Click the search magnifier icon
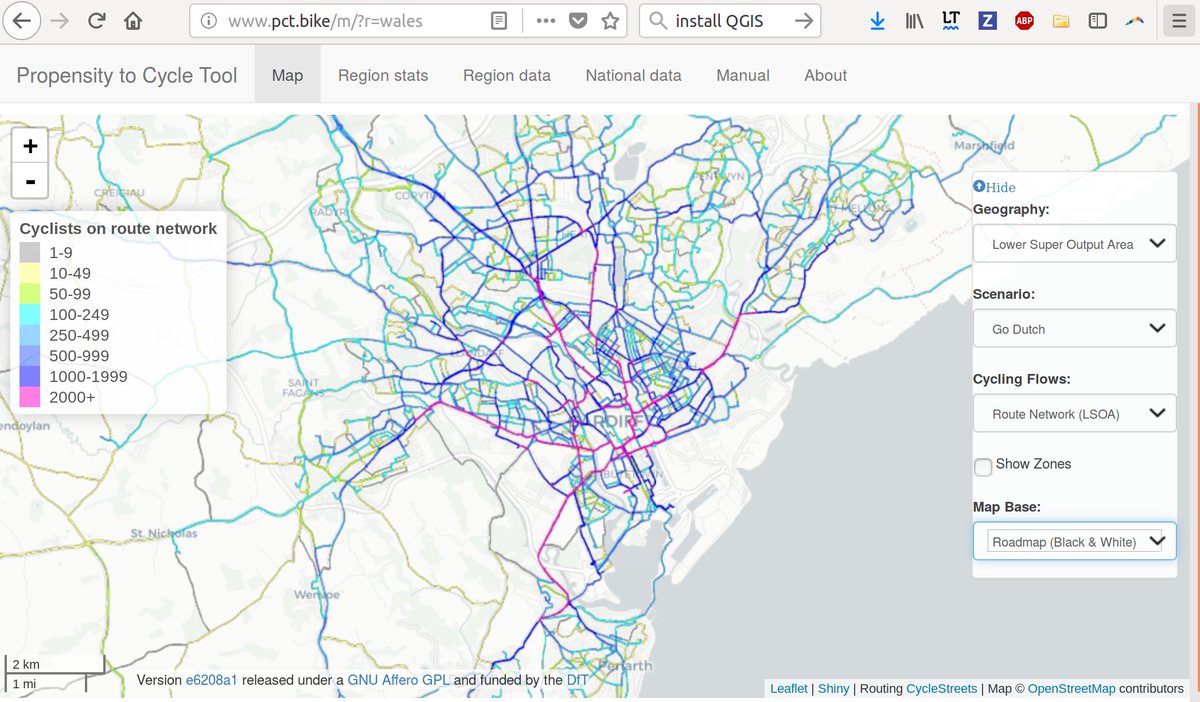This screenshot has width=1200, height=702. pyautogui.click(x=657, y=21)
